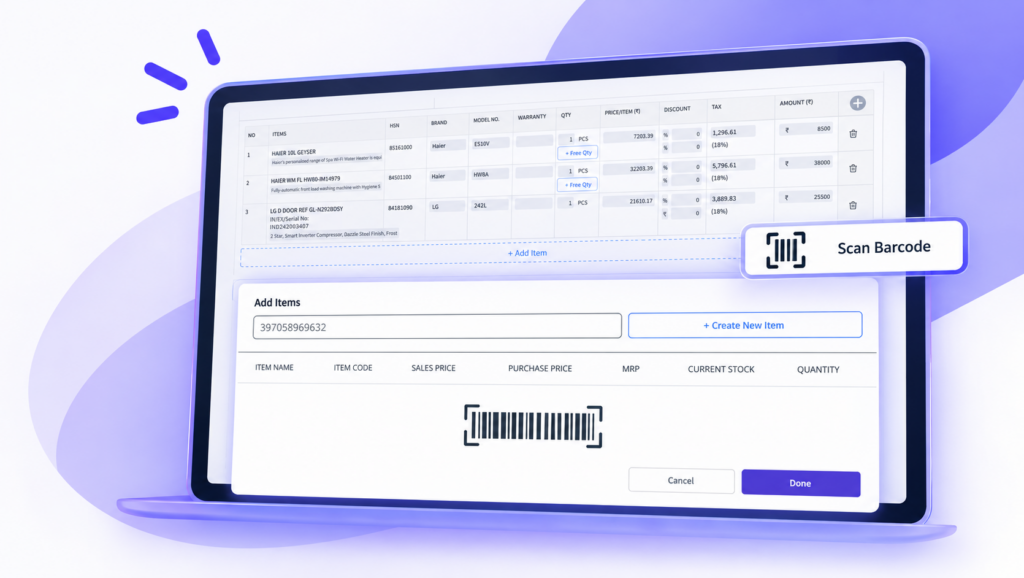This screenshot has width=1024, height=578.
Task: Click the PRICE/ITEM column header
Action: click(x=622, y=112)
